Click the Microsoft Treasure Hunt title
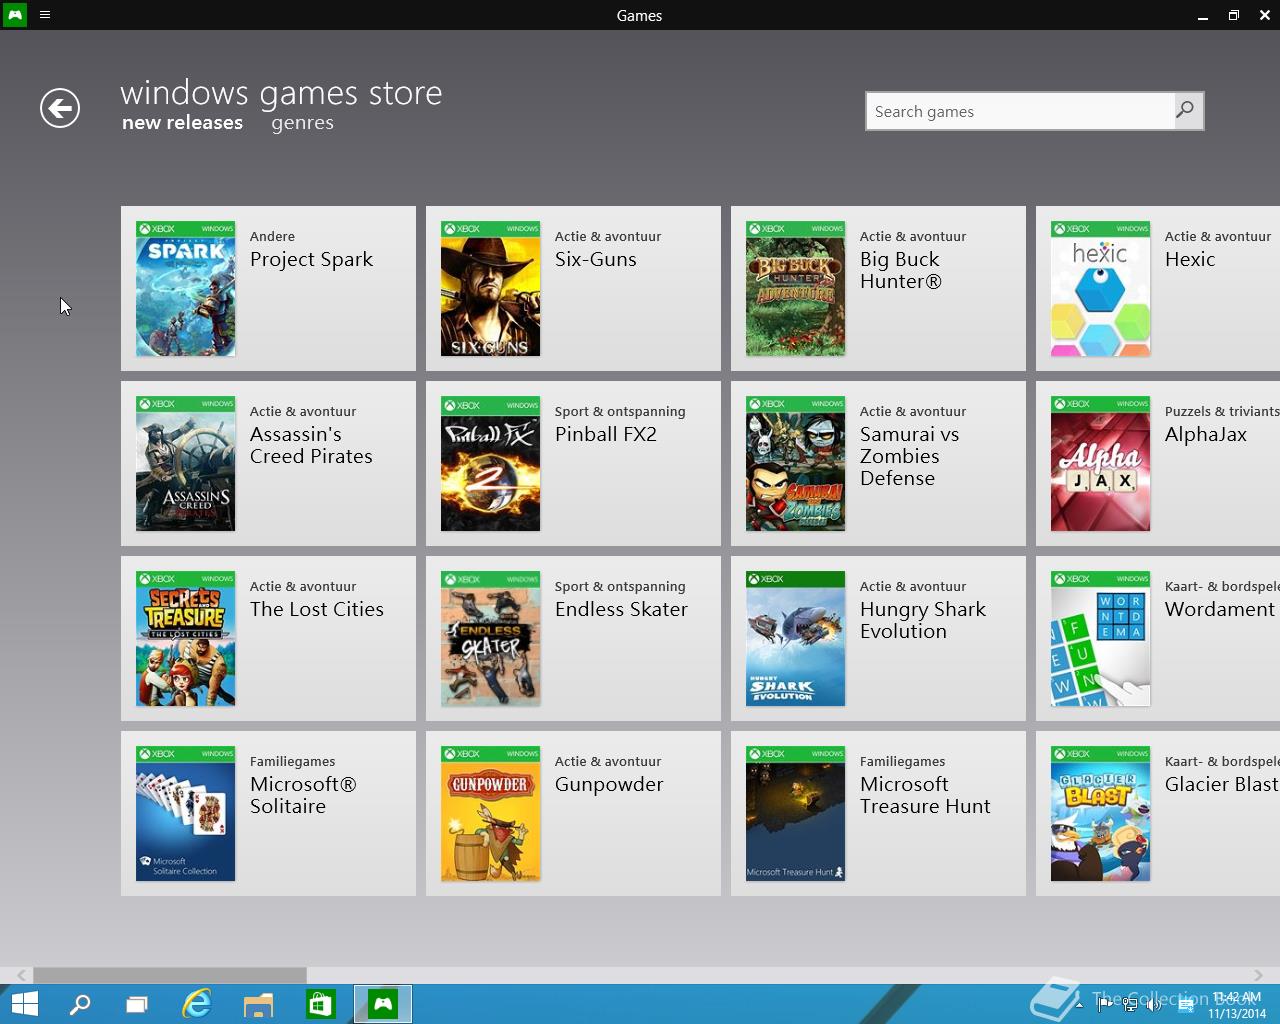1280x1024 pixels. tap(925, 795)
